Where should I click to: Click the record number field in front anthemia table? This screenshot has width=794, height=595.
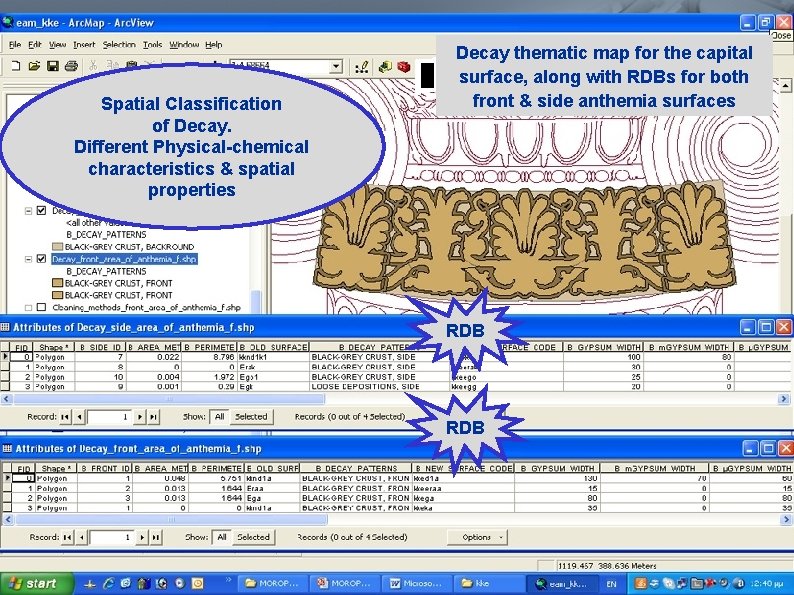(x=112, y=537)
